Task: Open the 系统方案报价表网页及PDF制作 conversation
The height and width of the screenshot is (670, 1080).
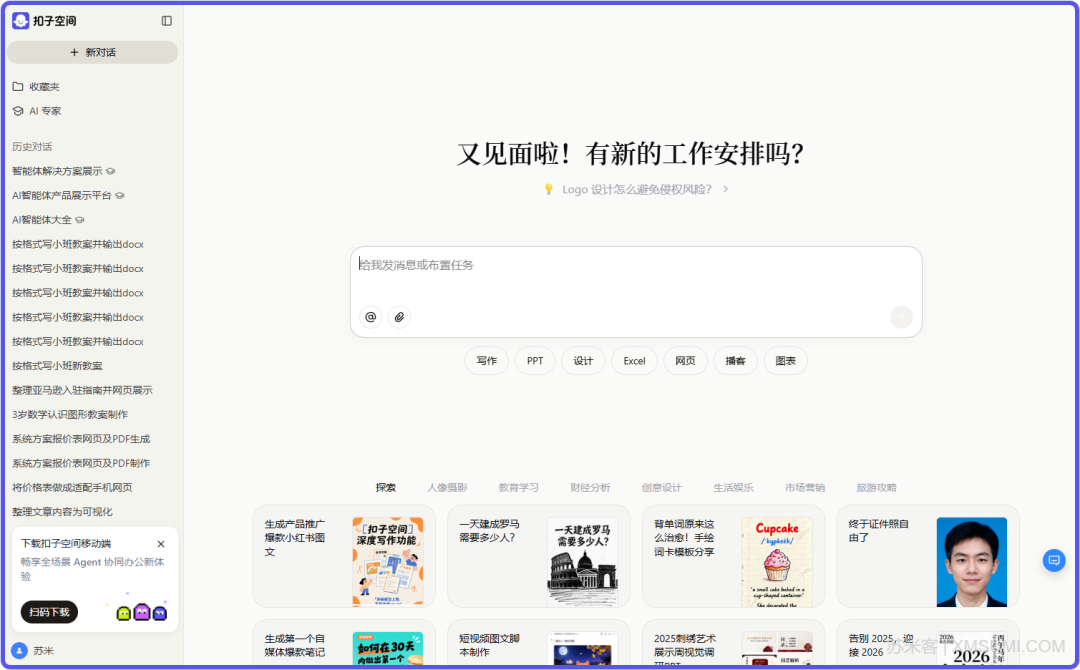Action: click(81, 463)
